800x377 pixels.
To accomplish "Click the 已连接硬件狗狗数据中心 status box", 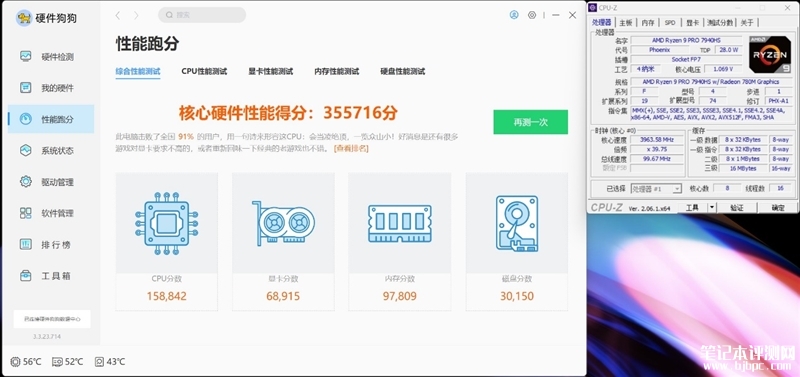I will pos(52,319).
